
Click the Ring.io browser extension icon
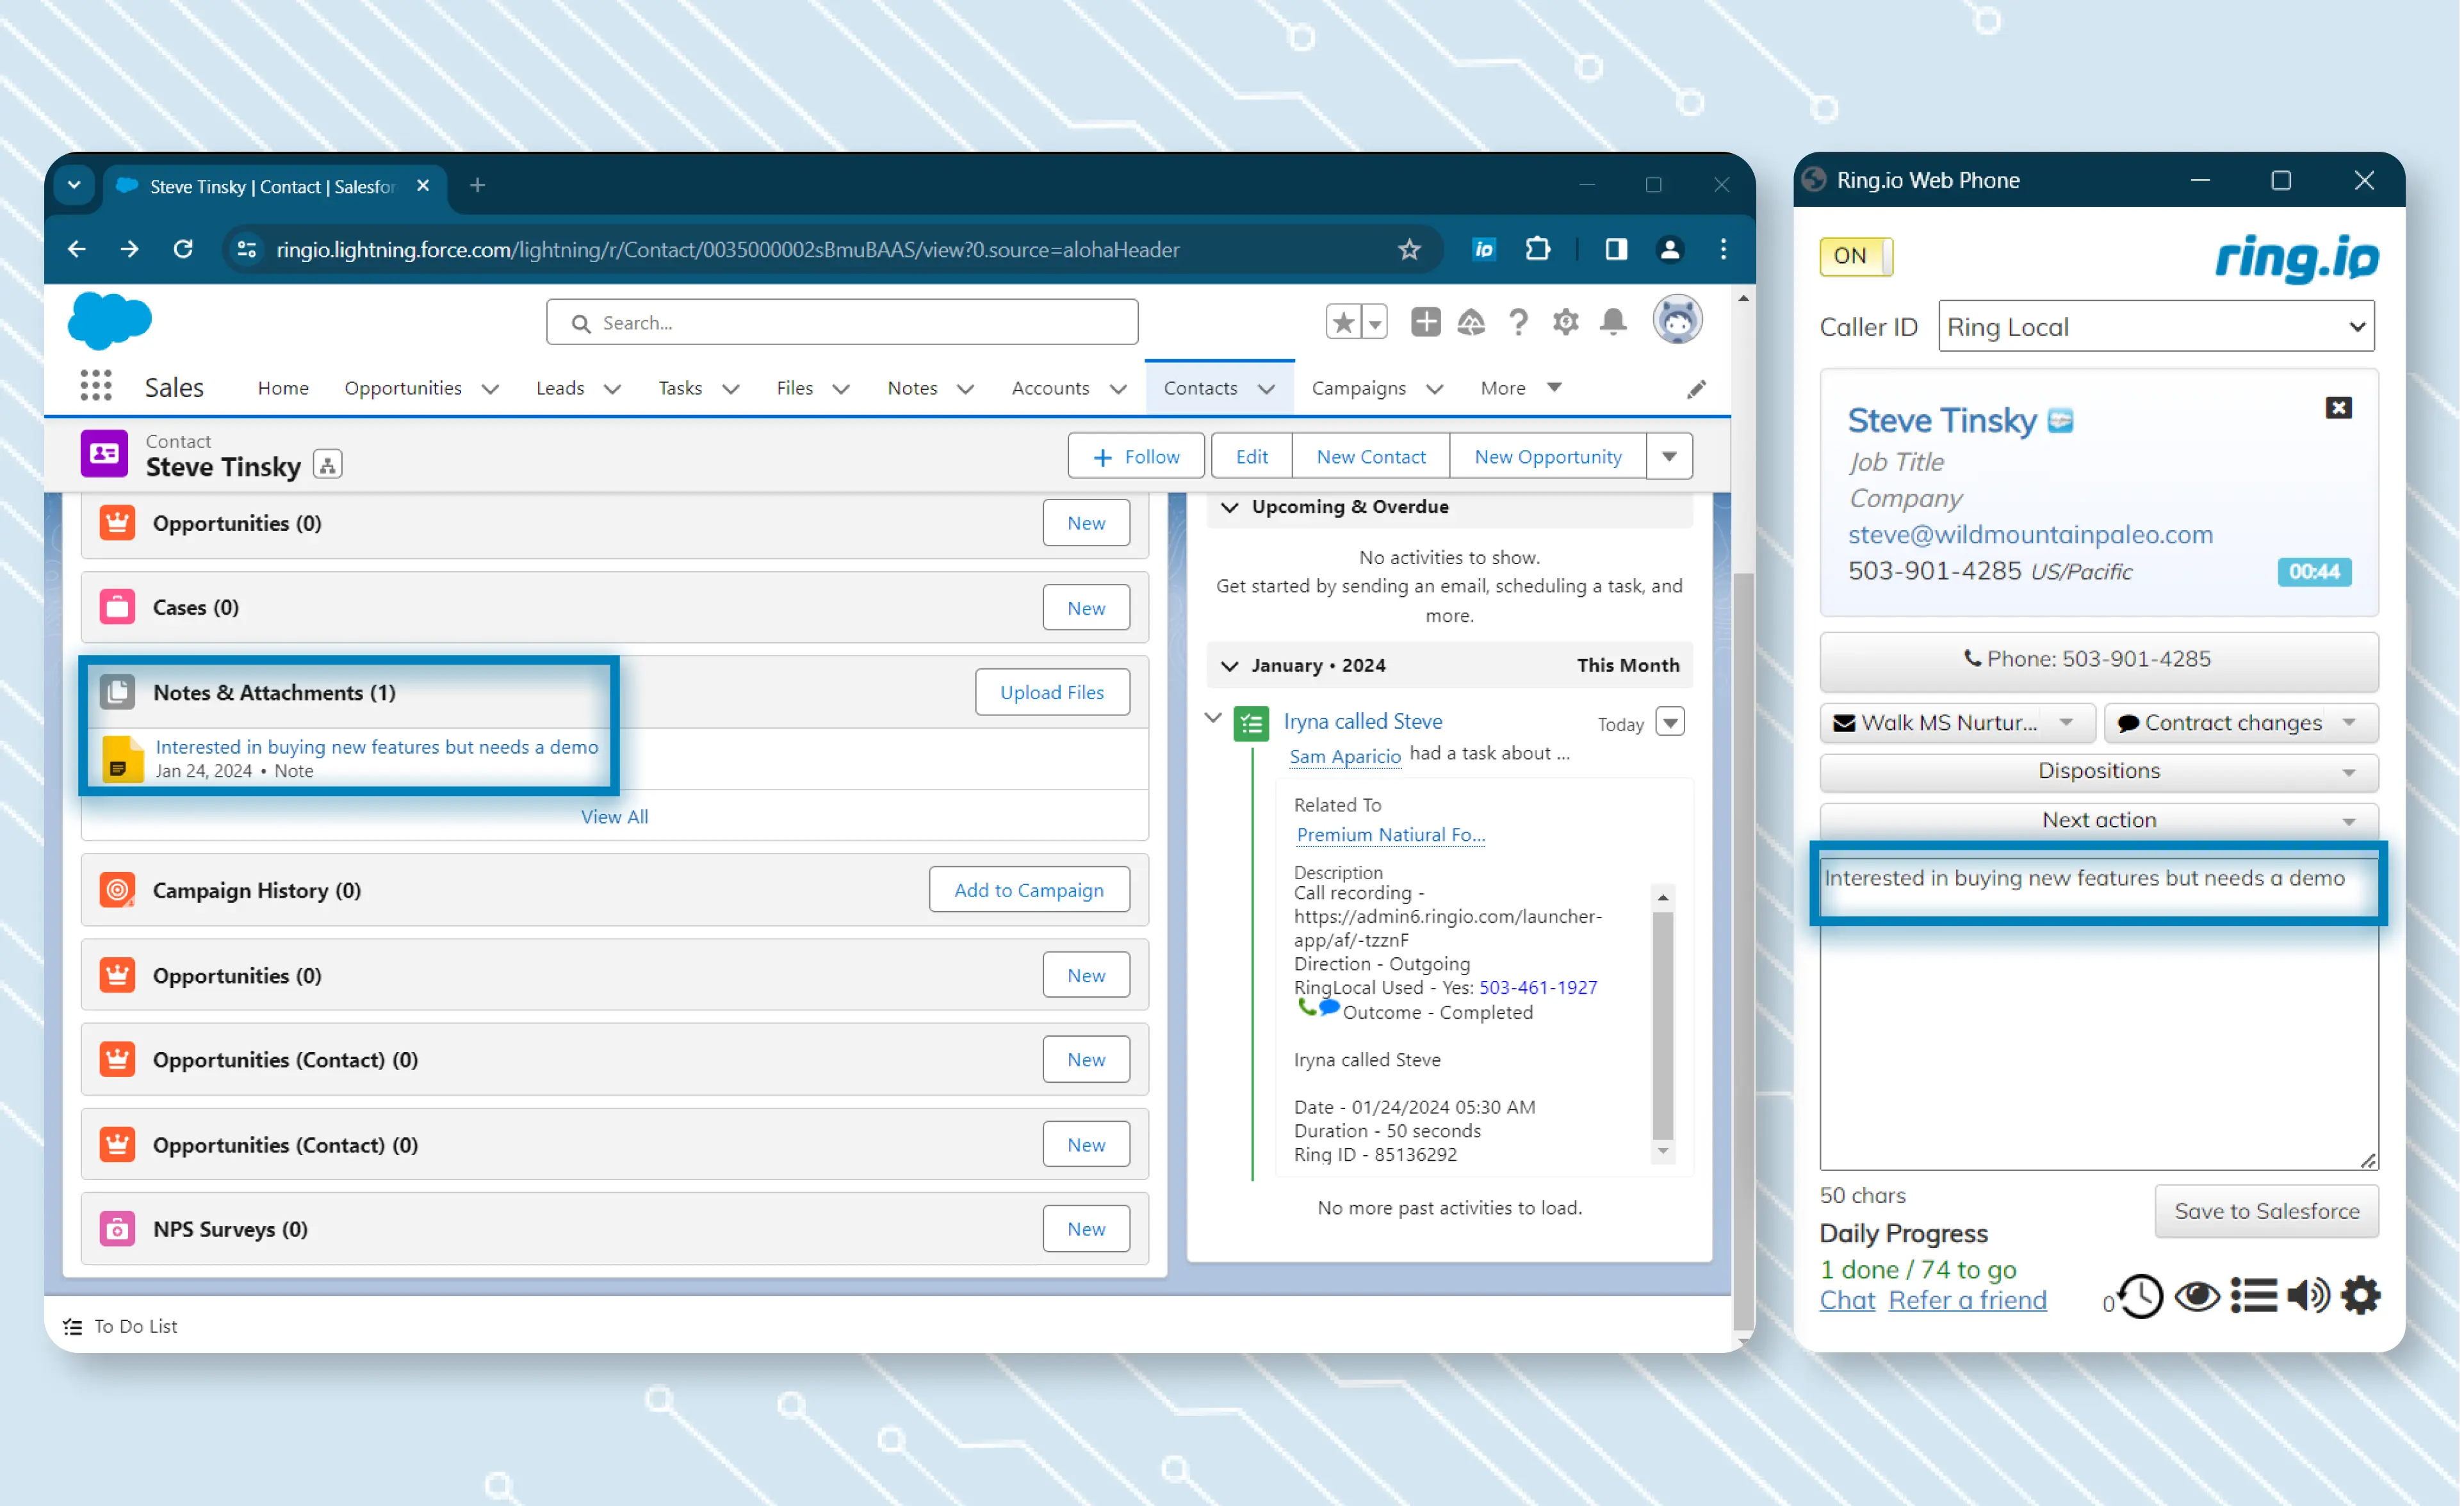point(1483,249)
